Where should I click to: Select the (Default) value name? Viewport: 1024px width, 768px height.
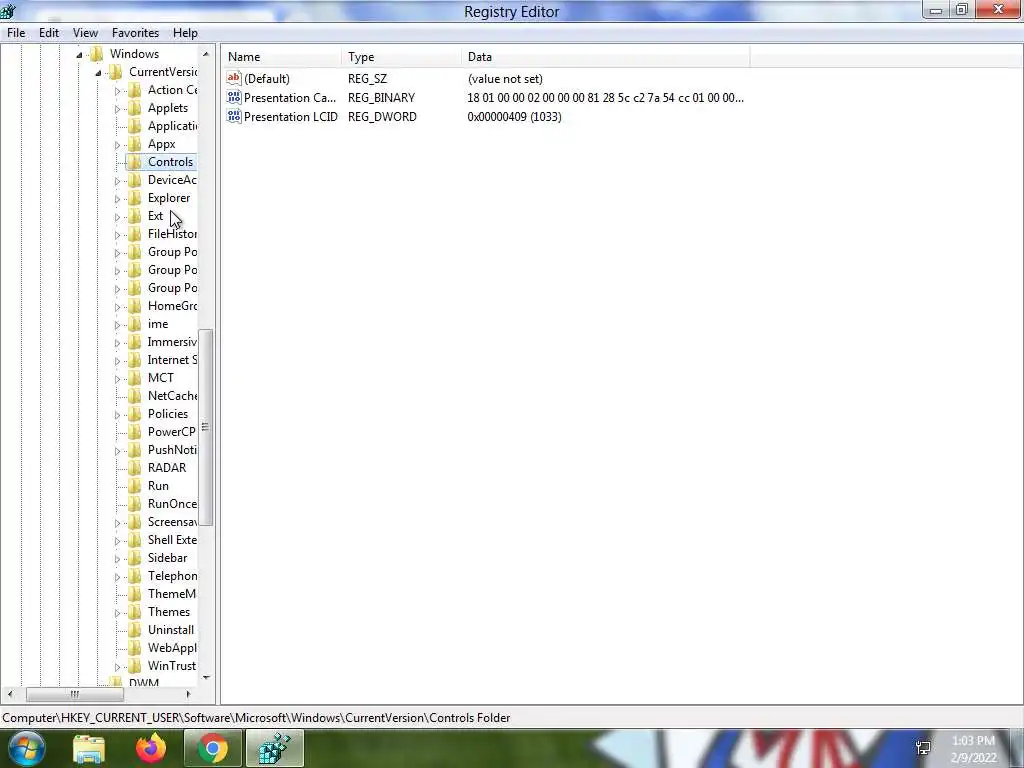pyautogui.click(x=266, y=78)
